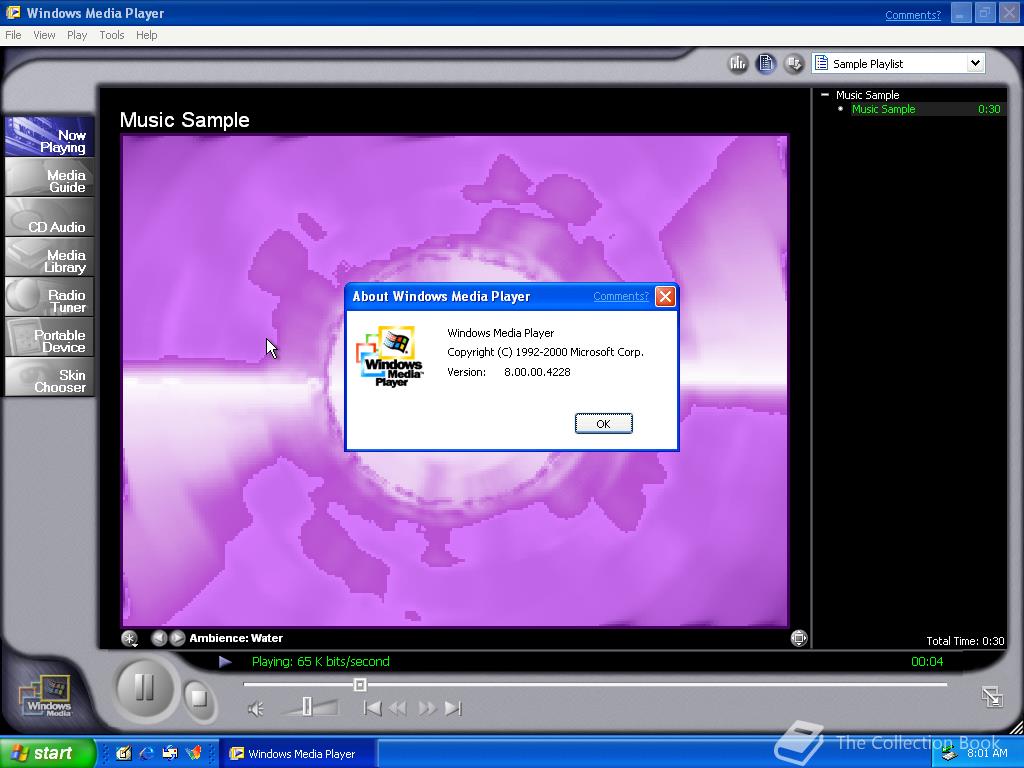1024x768 pixels.
Task: Mute audio using the speaker icon
Action: pos(256,709)
